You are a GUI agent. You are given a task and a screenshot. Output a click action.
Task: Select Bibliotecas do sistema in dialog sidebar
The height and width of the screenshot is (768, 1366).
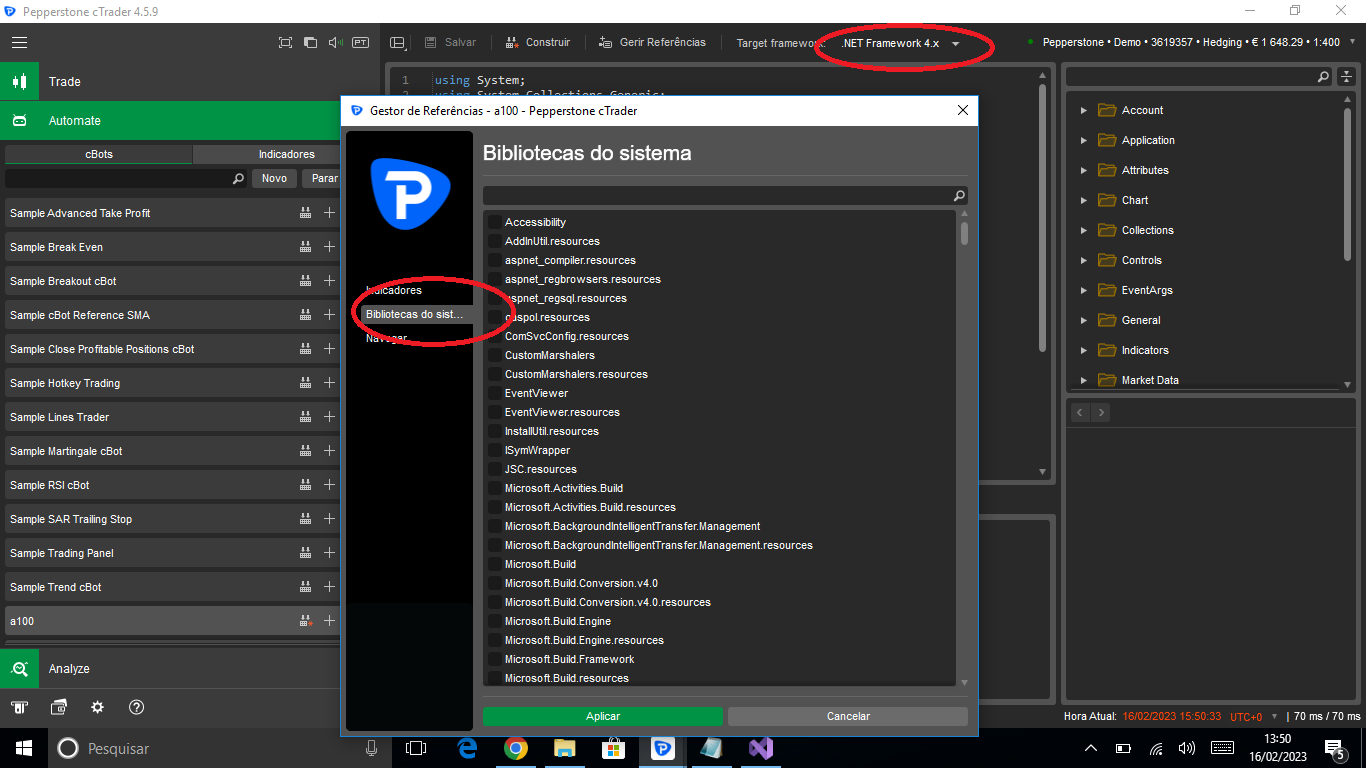point(416,314)
